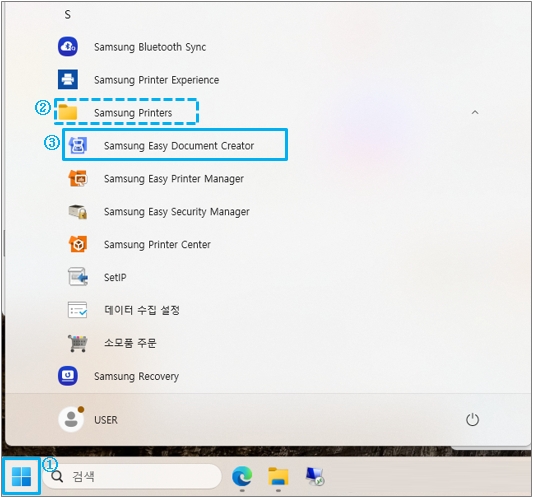Launch Samsung Easy Document Creator icon
Screen dimensions: 533x498
point(78,145)
